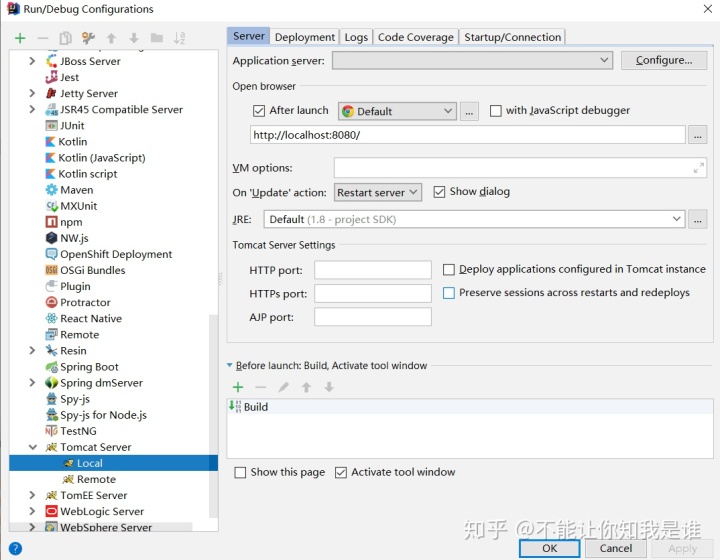The width and height of the screenshot is (720, 560).
Task: Select the JUnit configuration type
Action: [72, 126]
